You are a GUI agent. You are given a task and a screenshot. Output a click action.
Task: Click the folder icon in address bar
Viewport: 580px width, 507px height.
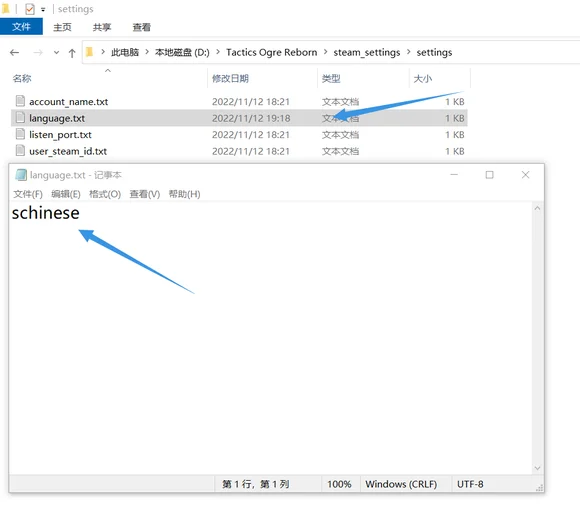pos(89,52)
